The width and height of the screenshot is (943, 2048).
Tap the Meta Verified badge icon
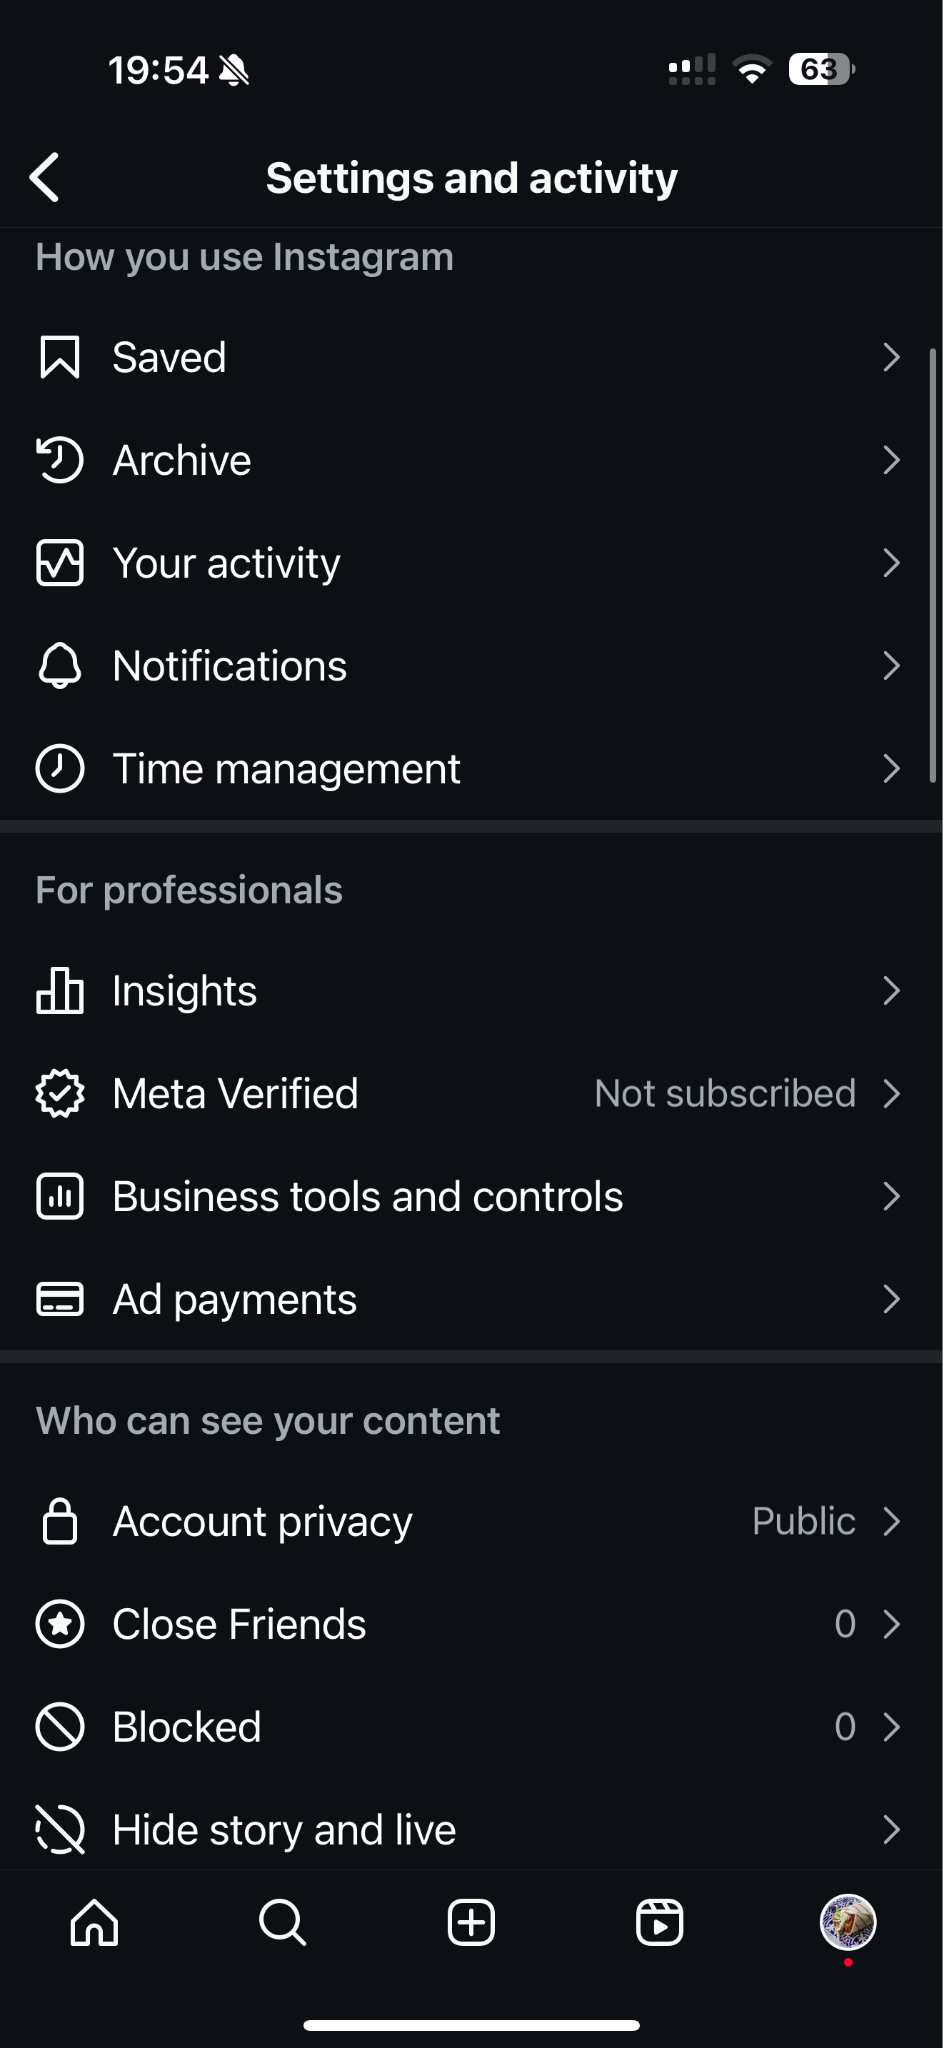tap(59, 1094)
